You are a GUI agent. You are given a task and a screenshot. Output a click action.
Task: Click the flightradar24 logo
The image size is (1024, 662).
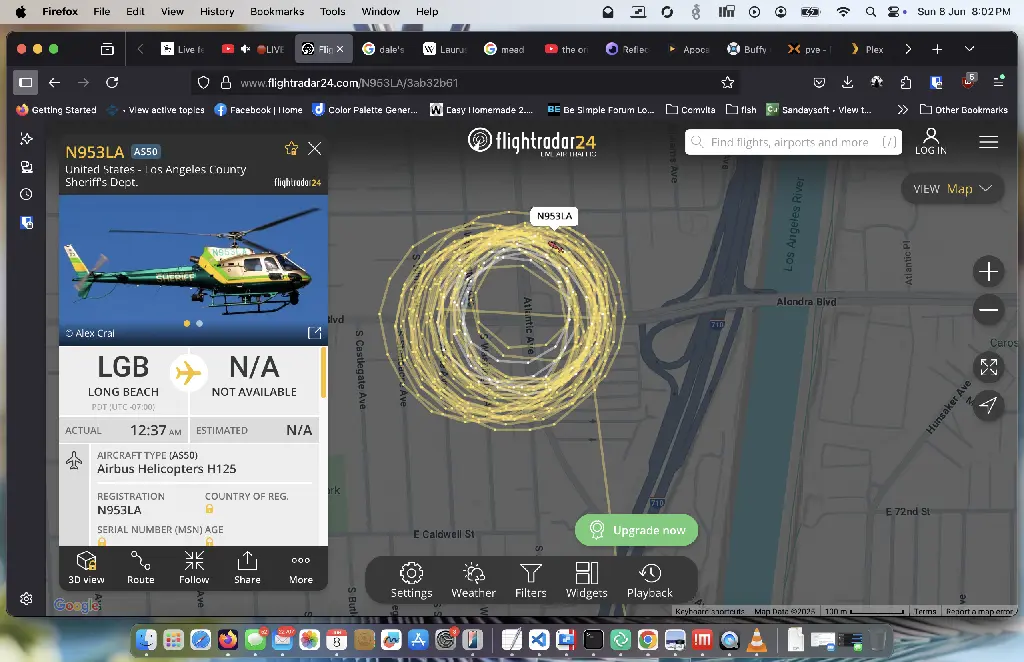point(532,142)
